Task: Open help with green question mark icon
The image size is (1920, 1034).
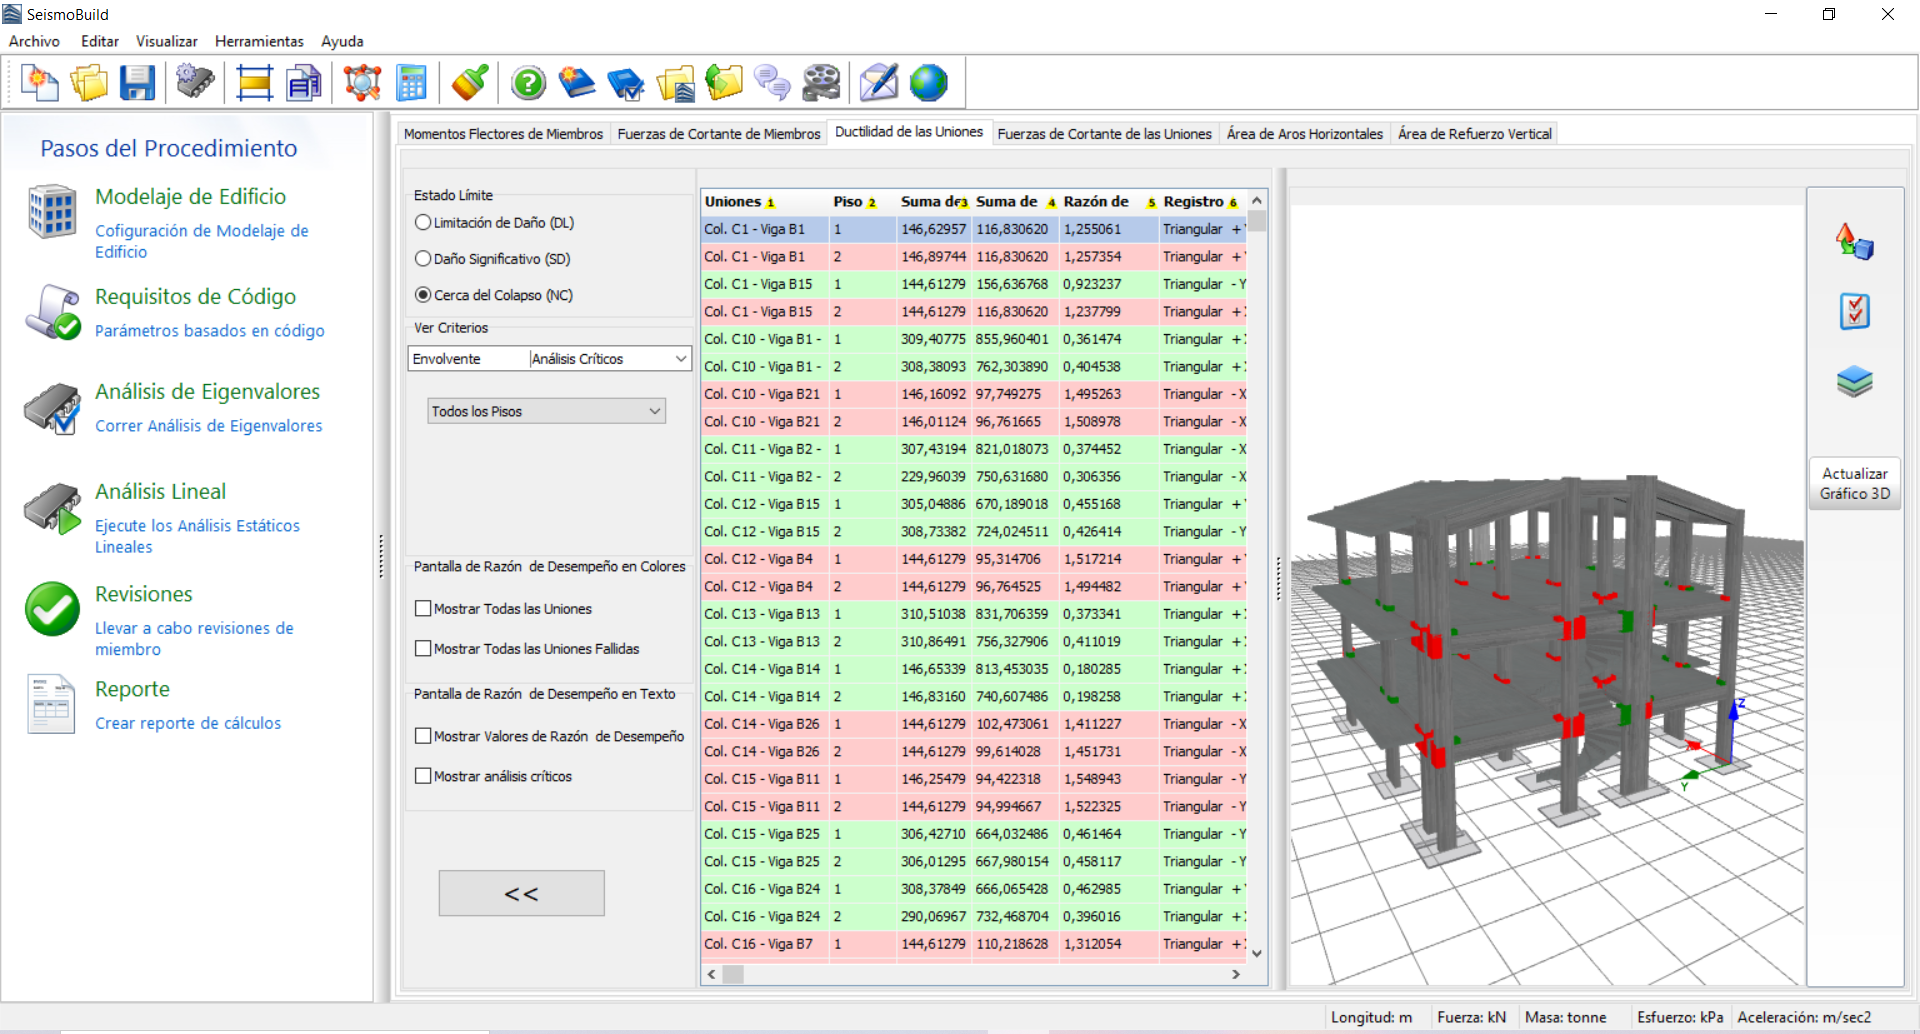Action: coord(528,83)
